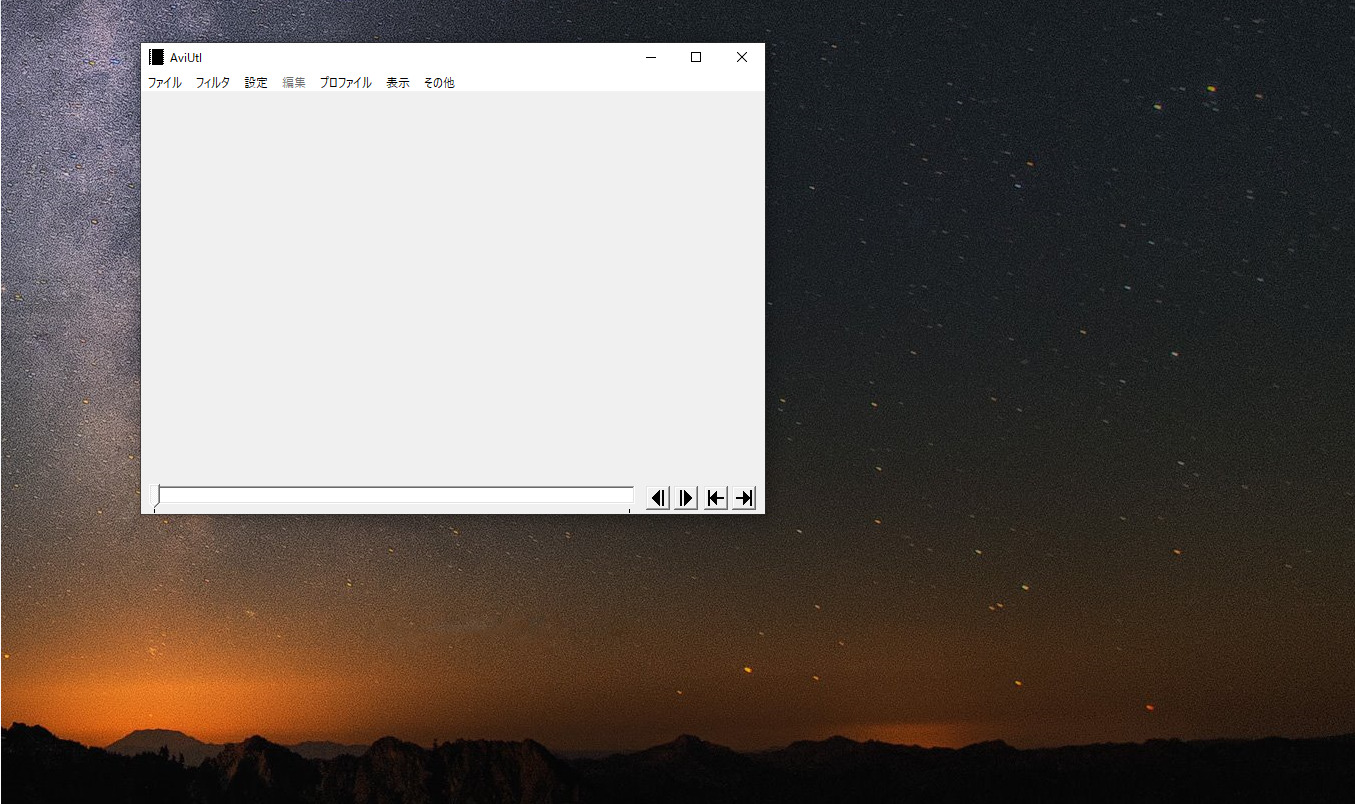Open the フィルタ menu
The image size is (1355, 804).
click(212, 83)
